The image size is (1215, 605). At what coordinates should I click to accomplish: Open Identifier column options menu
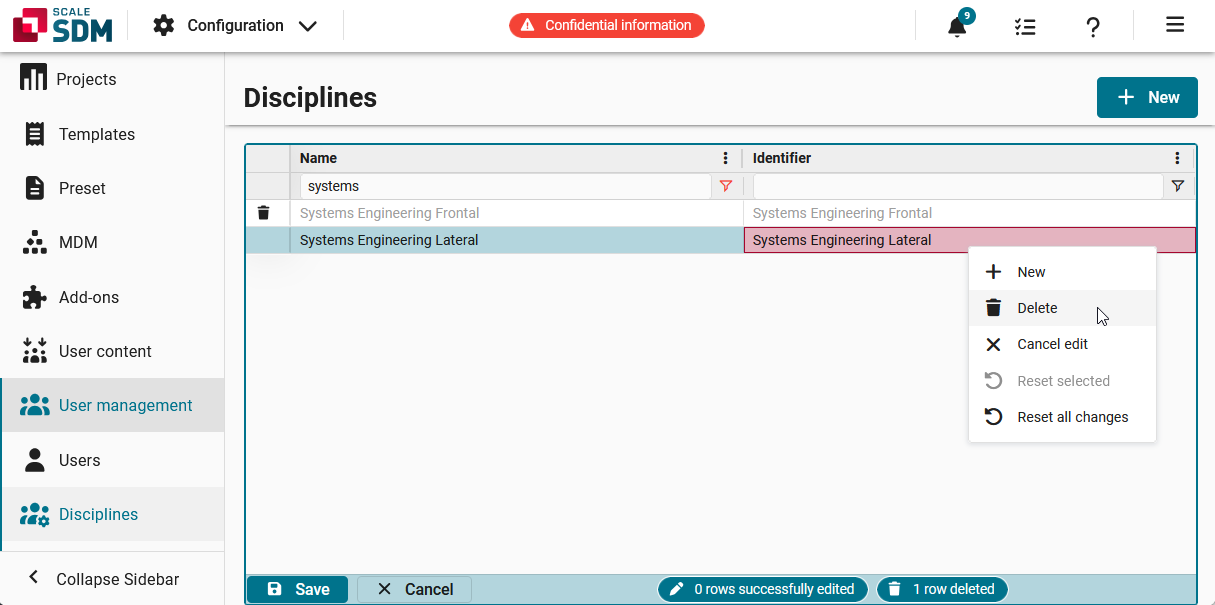click(1178, 158)
